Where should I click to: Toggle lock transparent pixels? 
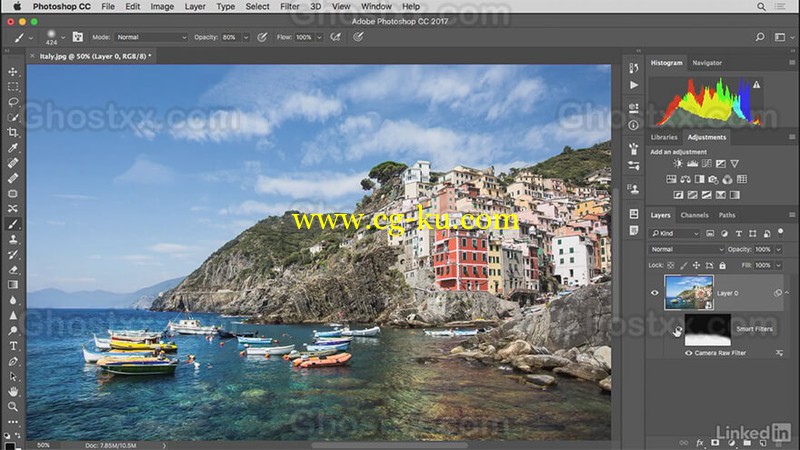point(670,265)
